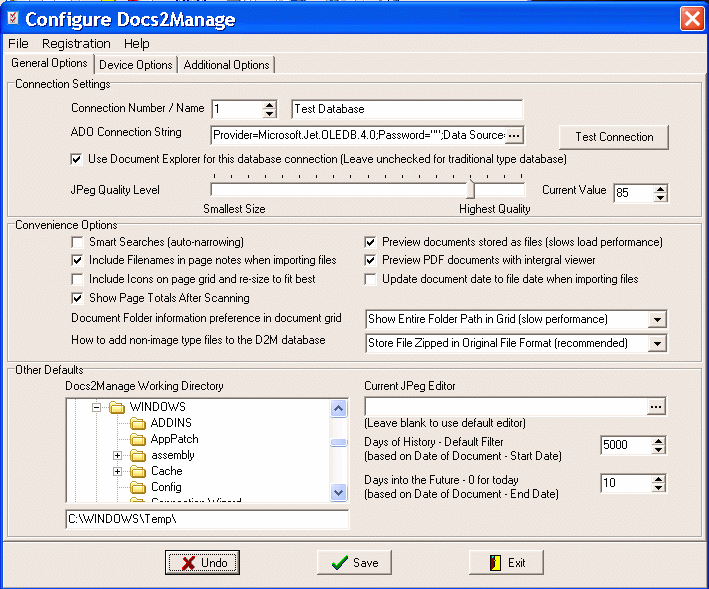Viewport: 709px width, 589px height.
Task: Click the Undo button
Action: pos(202,563)
